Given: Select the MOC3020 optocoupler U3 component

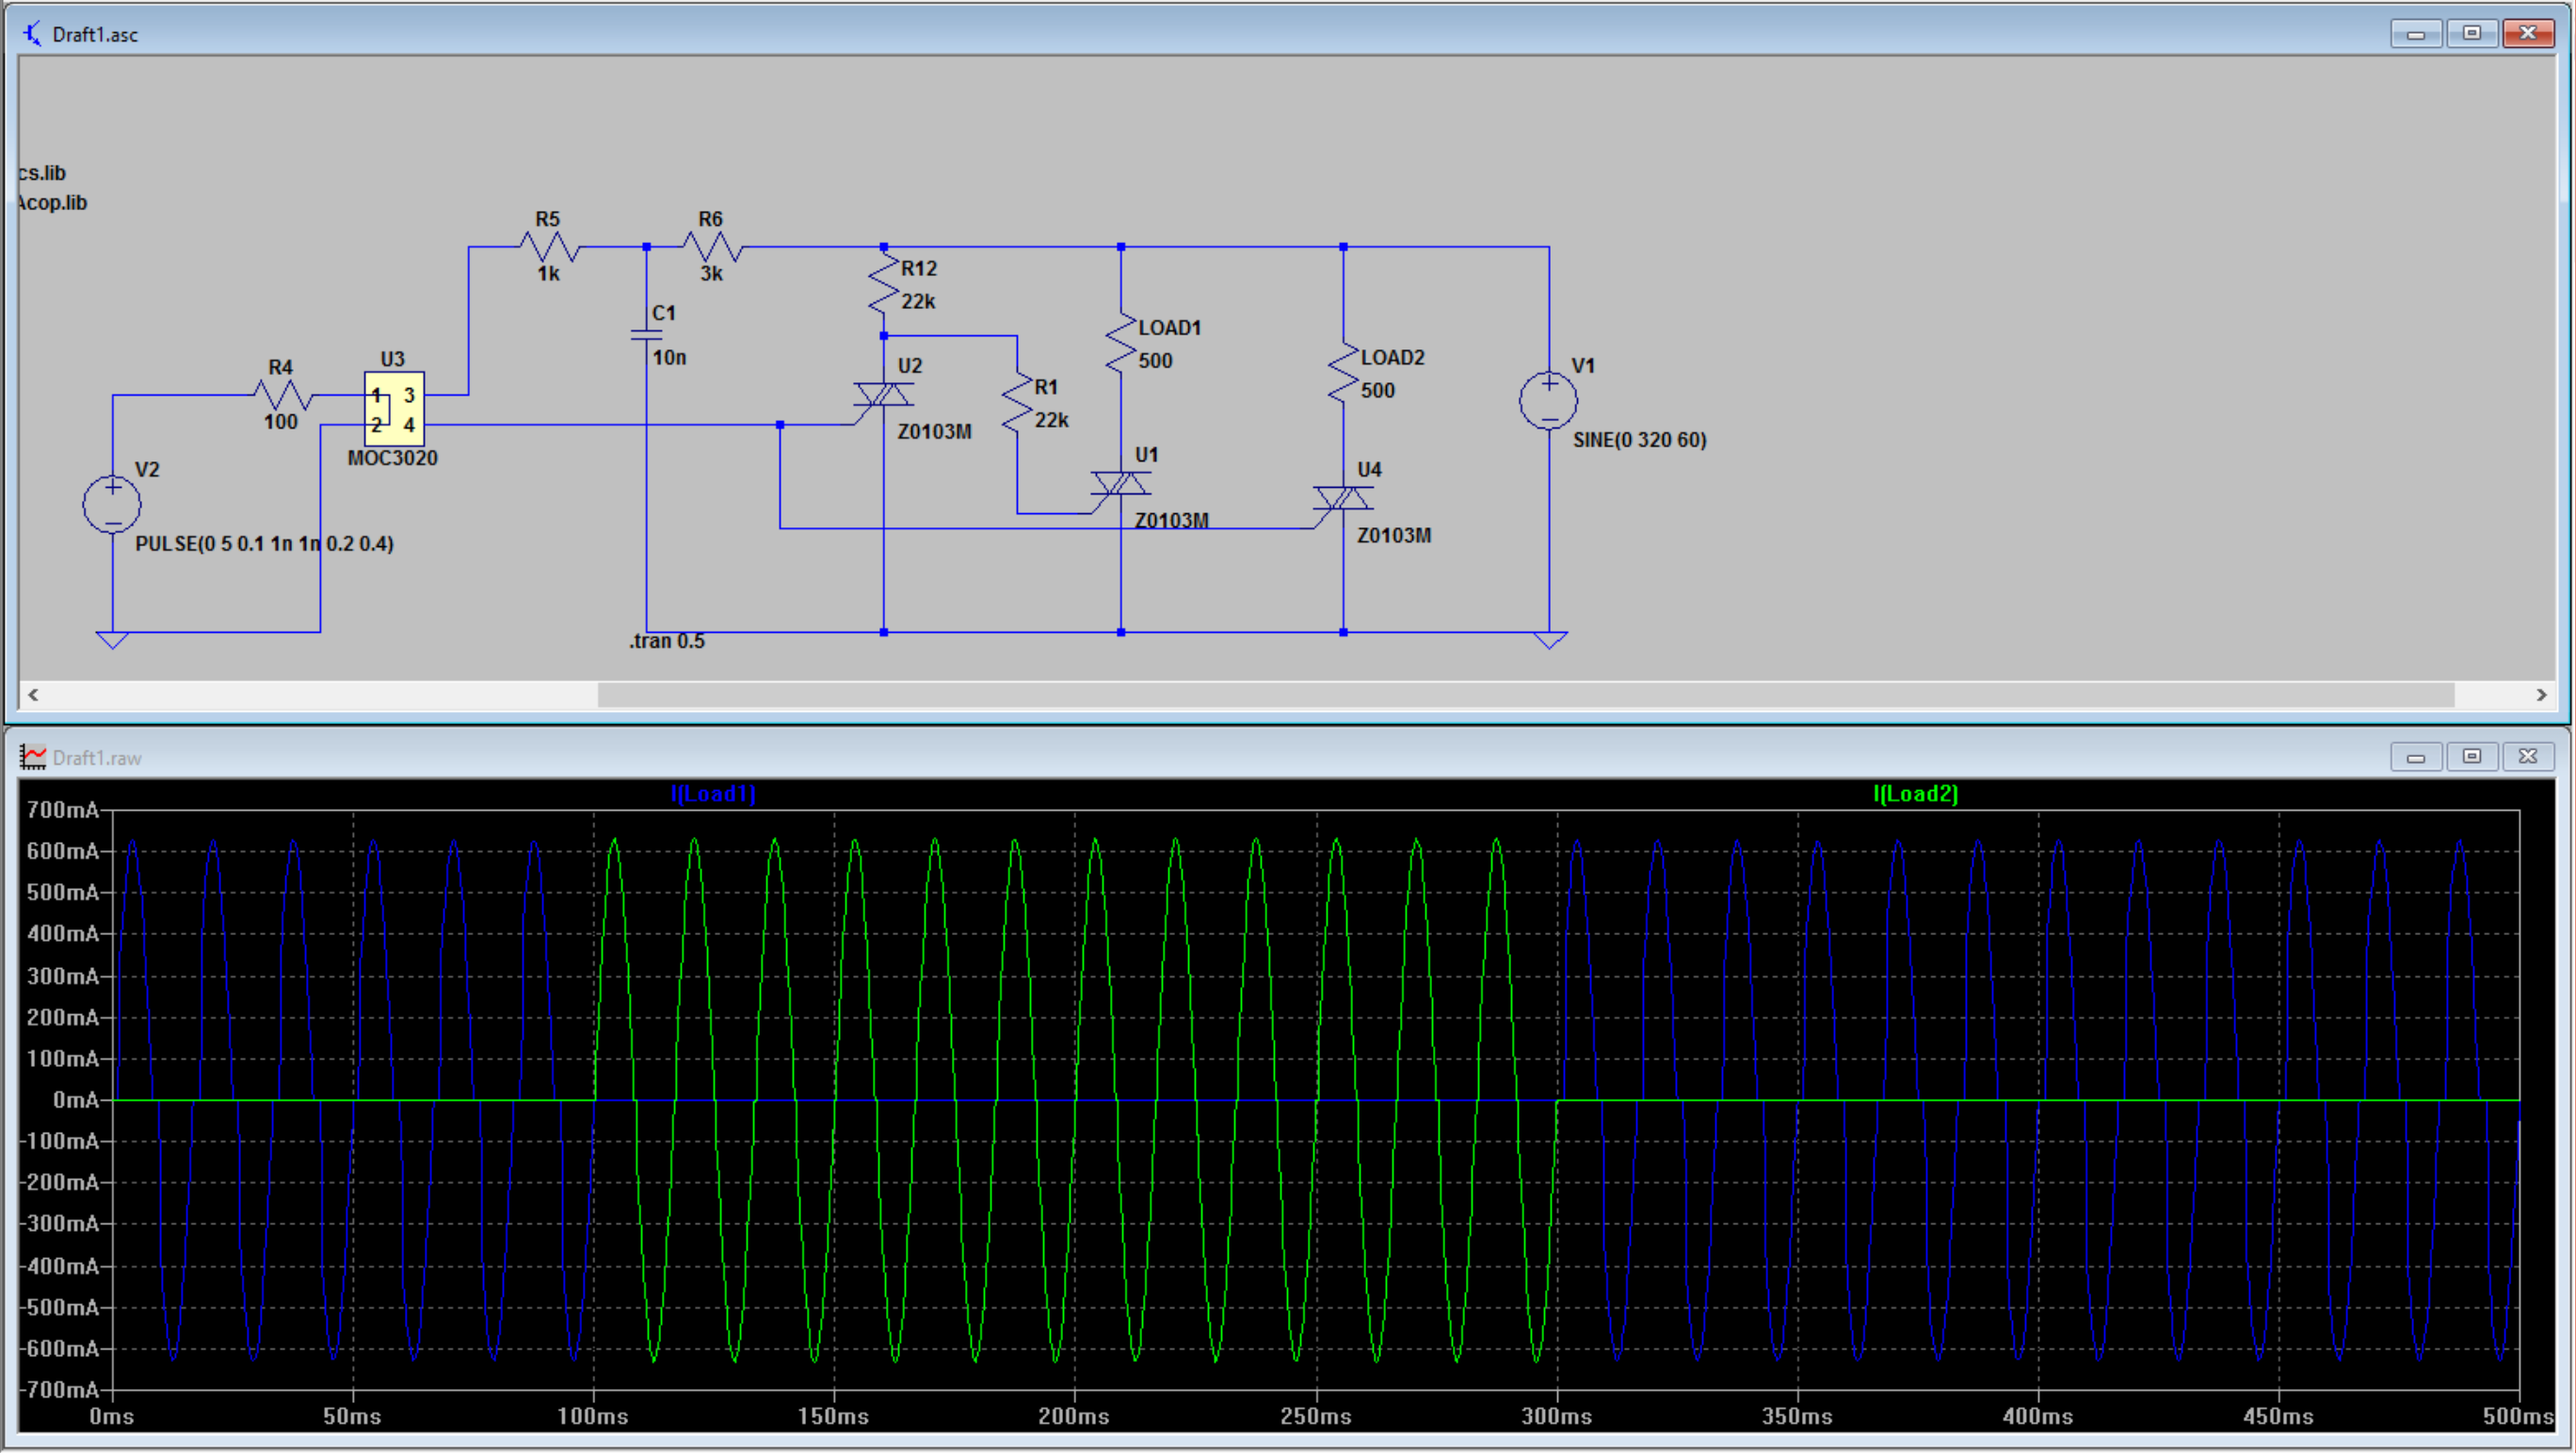Looking at the screenshot, I should coord(394,409).
